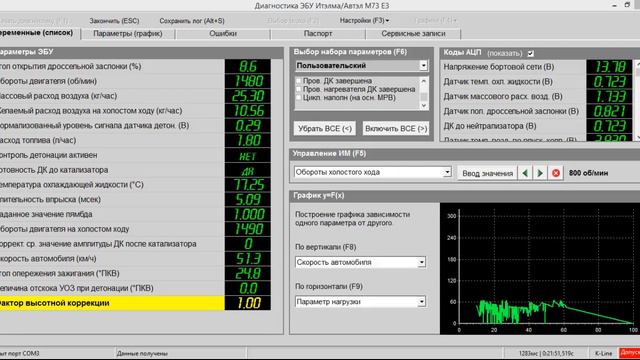
Task: Expand the Скорость автомобиля vertical axis dropdown
Action: (422, 262)
